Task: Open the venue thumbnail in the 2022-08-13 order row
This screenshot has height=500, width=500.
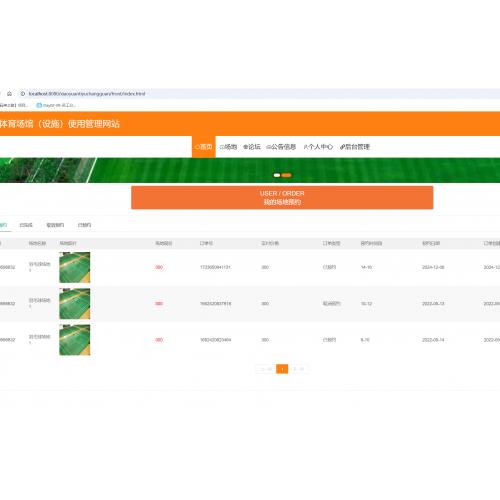Action: point(75,304)
